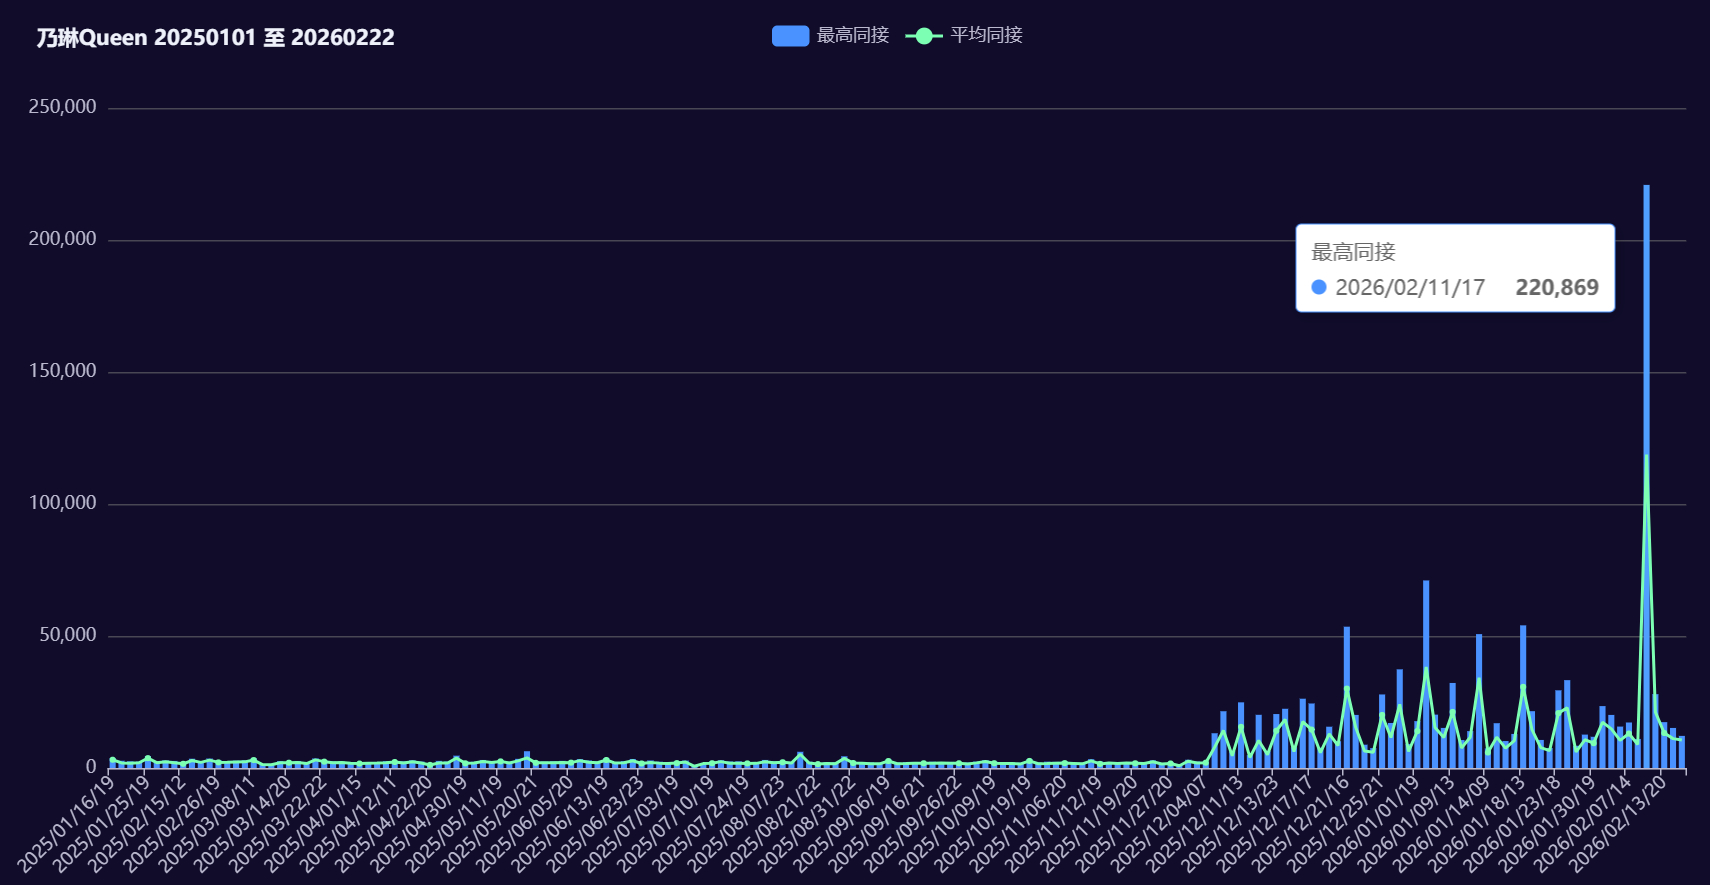This screenshot has height=885, width=1710.
Task: Click the 最高同接 heading inside the tooltip
Action: coord(1353,253)
